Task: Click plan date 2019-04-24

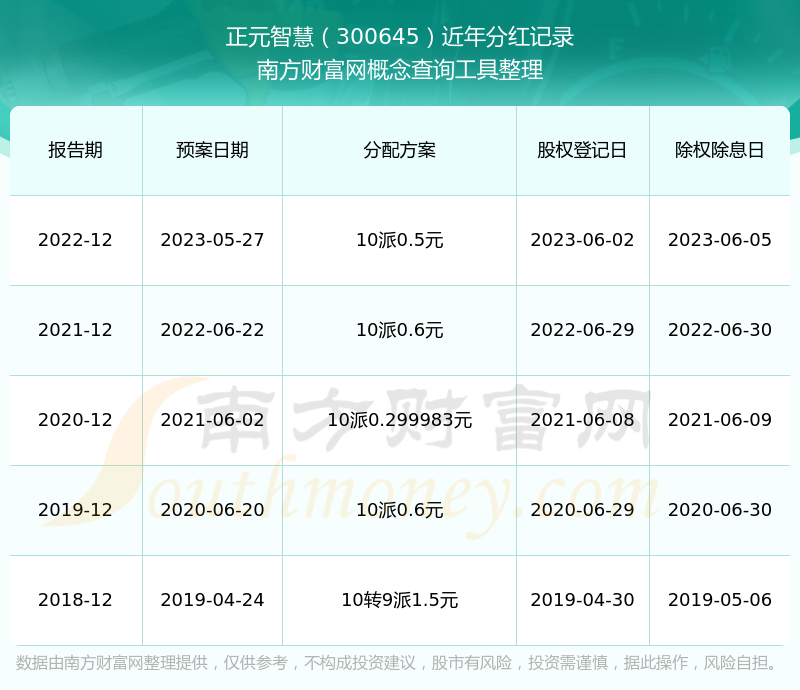Action: (x=212, y=600)
